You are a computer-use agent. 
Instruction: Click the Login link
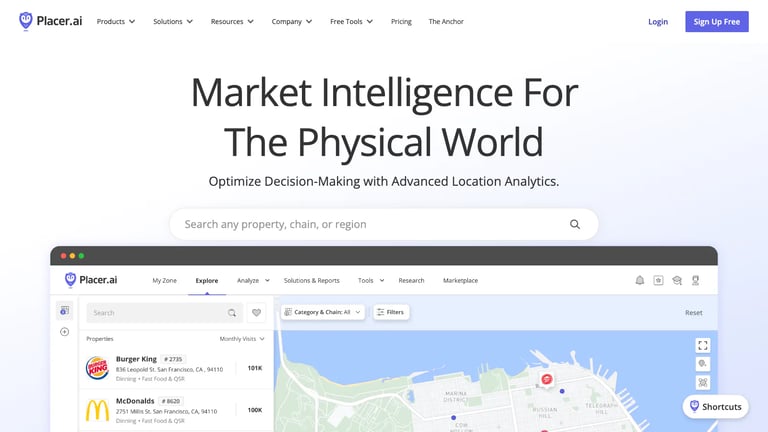(658, 22)
